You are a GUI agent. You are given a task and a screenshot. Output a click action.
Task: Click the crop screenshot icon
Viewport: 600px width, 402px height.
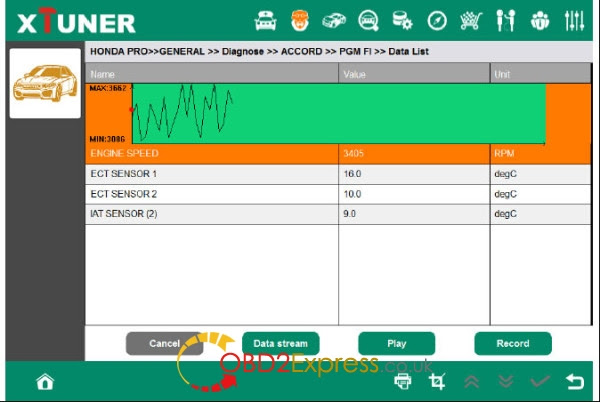pos(437,381)
